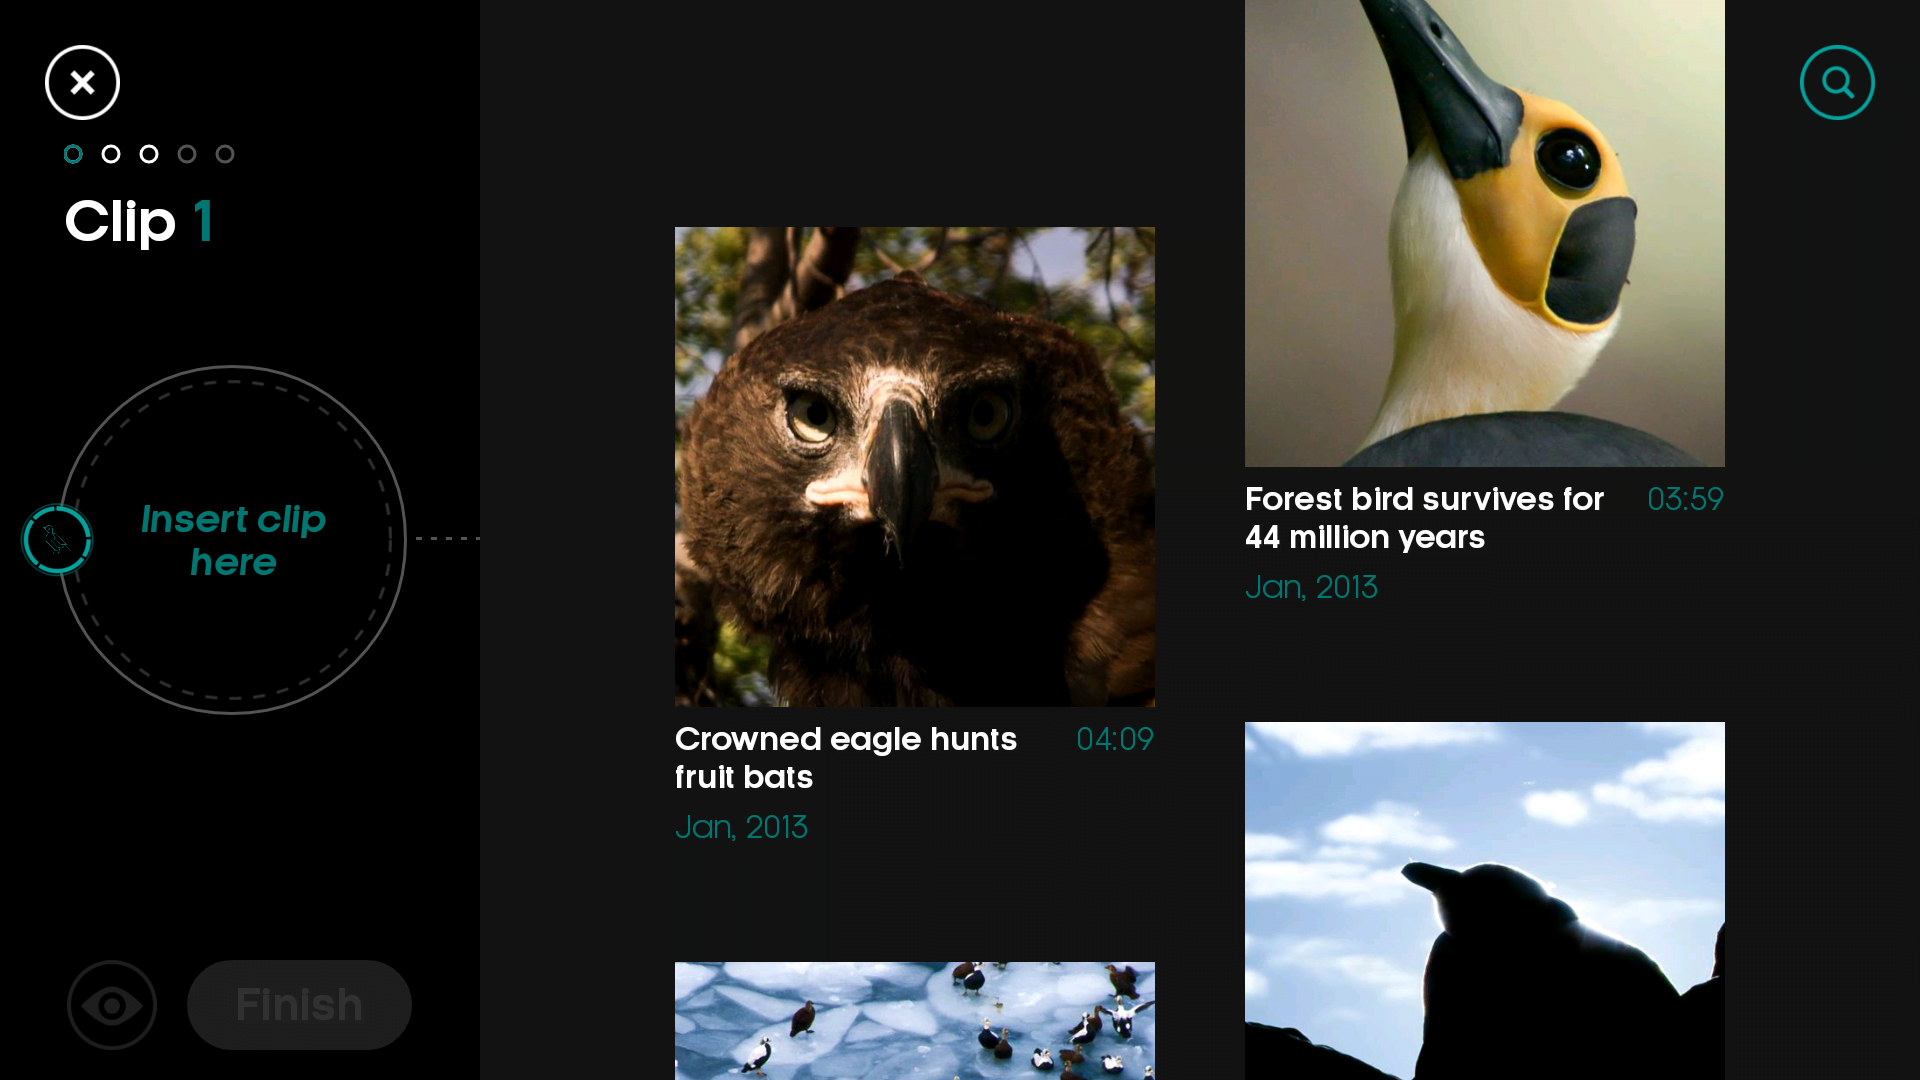Image resolution: width=1920 pixels, height=1080 pixels.
Task: Click the eye preview icon
Action: pyautogui.click(x=112, y=1005)
